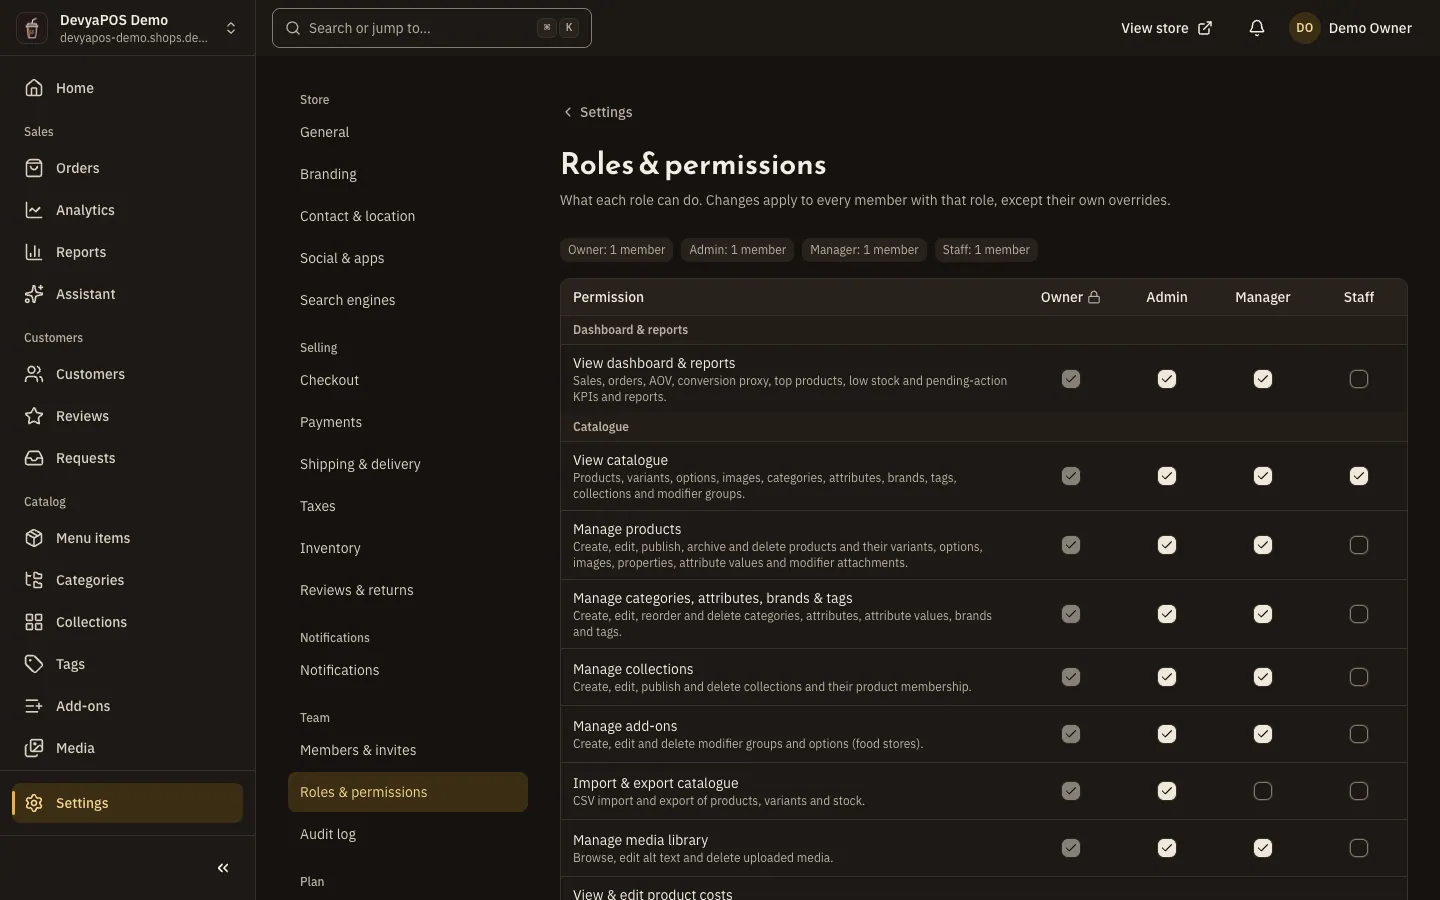Focus the Search or jump to field
Screen dimensions: 1440x900
pos(432,28)
